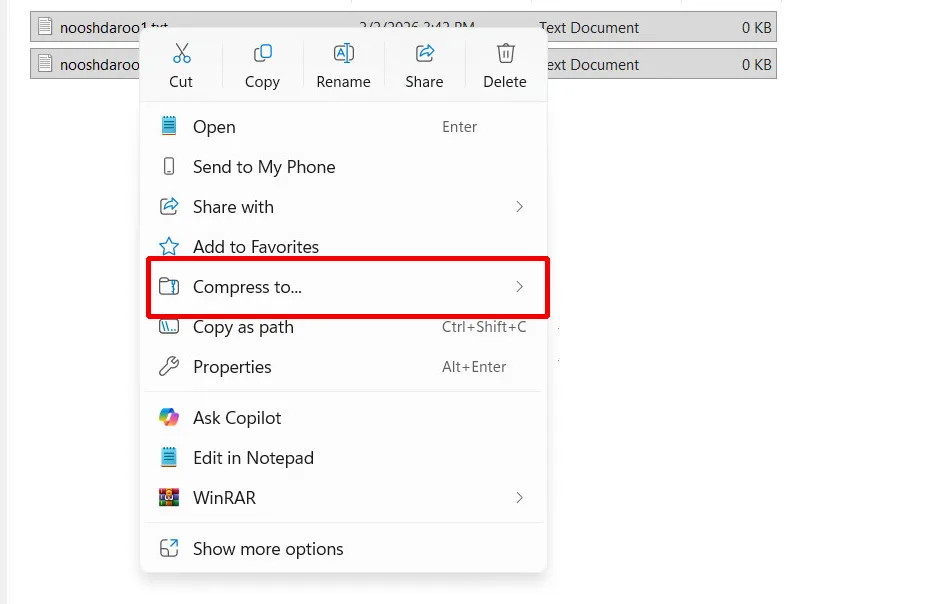This screenshot has height=604, width=925.
Task: Click the WinRAR books icon
Action: point(169,498)
